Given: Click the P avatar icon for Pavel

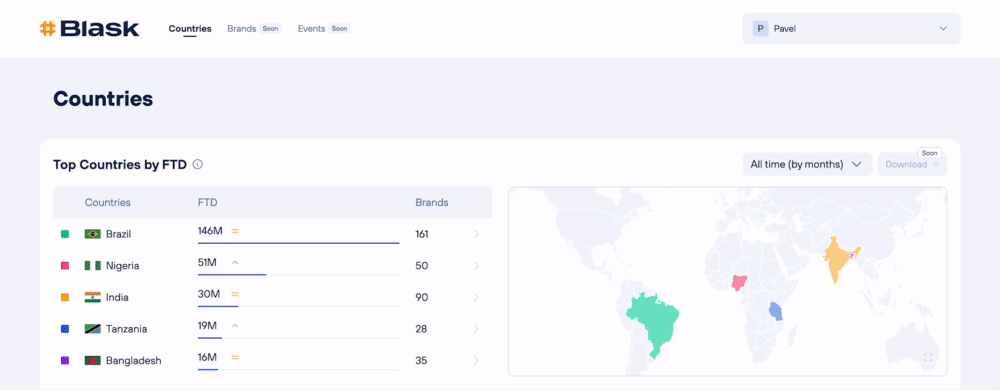Looking at the screenshot, I should tap(760, 29).
